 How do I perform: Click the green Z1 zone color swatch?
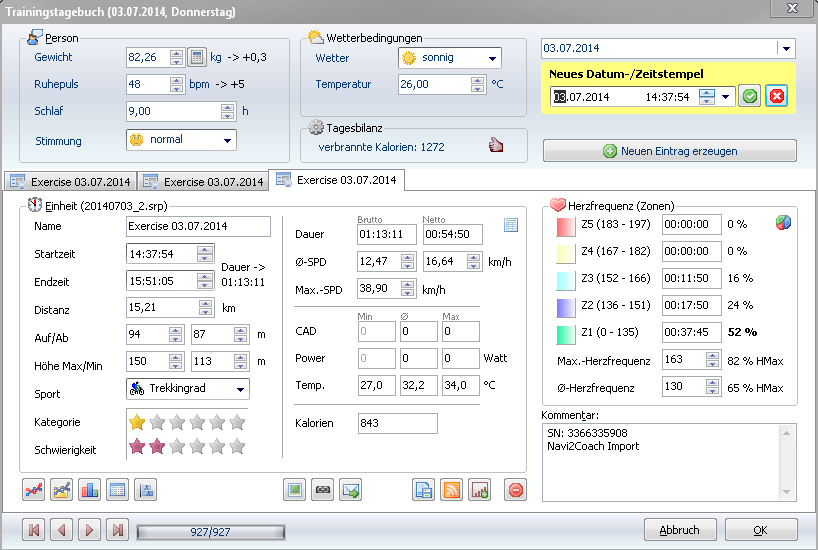point(566,334)
